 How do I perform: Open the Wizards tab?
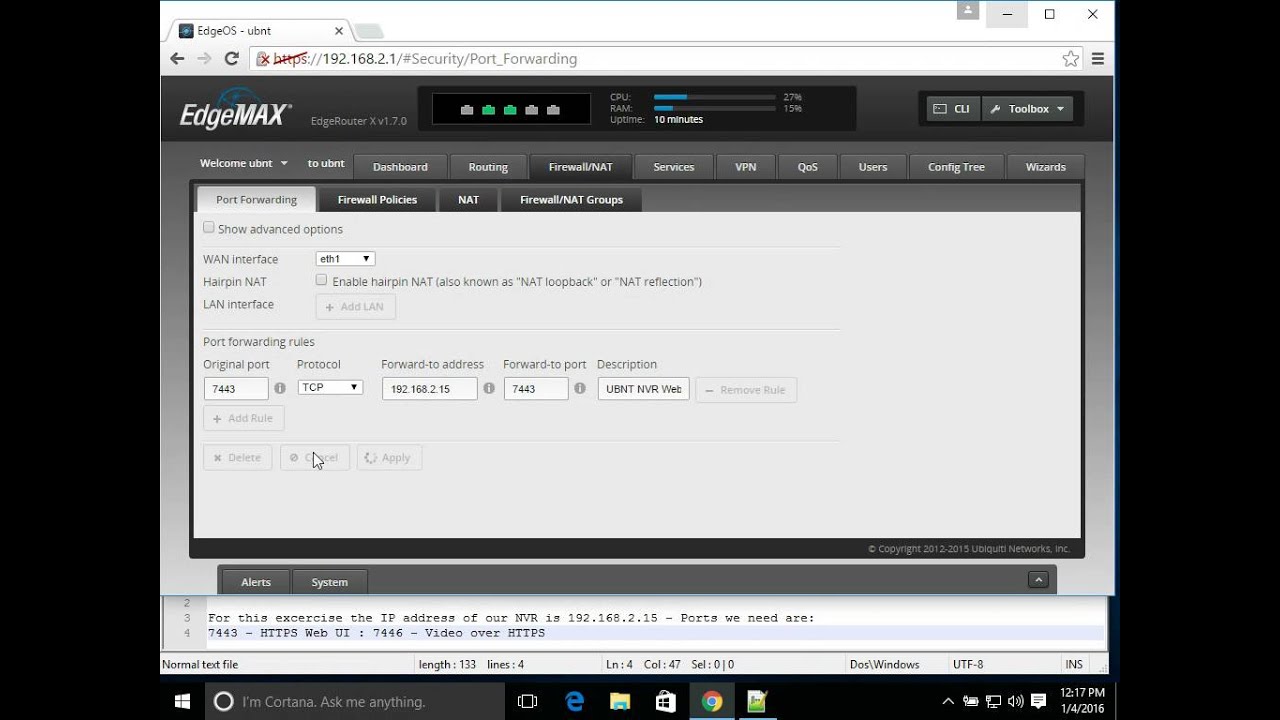pos(1046,167)
